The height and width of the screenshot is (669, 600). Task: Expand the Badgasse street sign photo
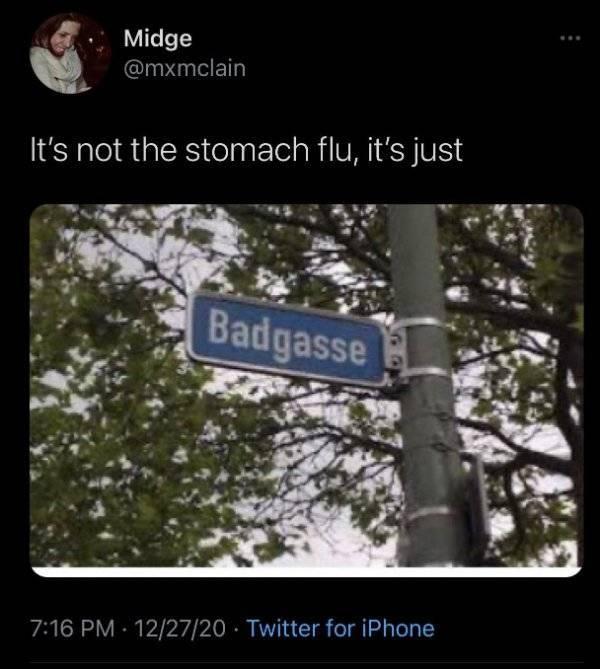click(x=306, y=390)
